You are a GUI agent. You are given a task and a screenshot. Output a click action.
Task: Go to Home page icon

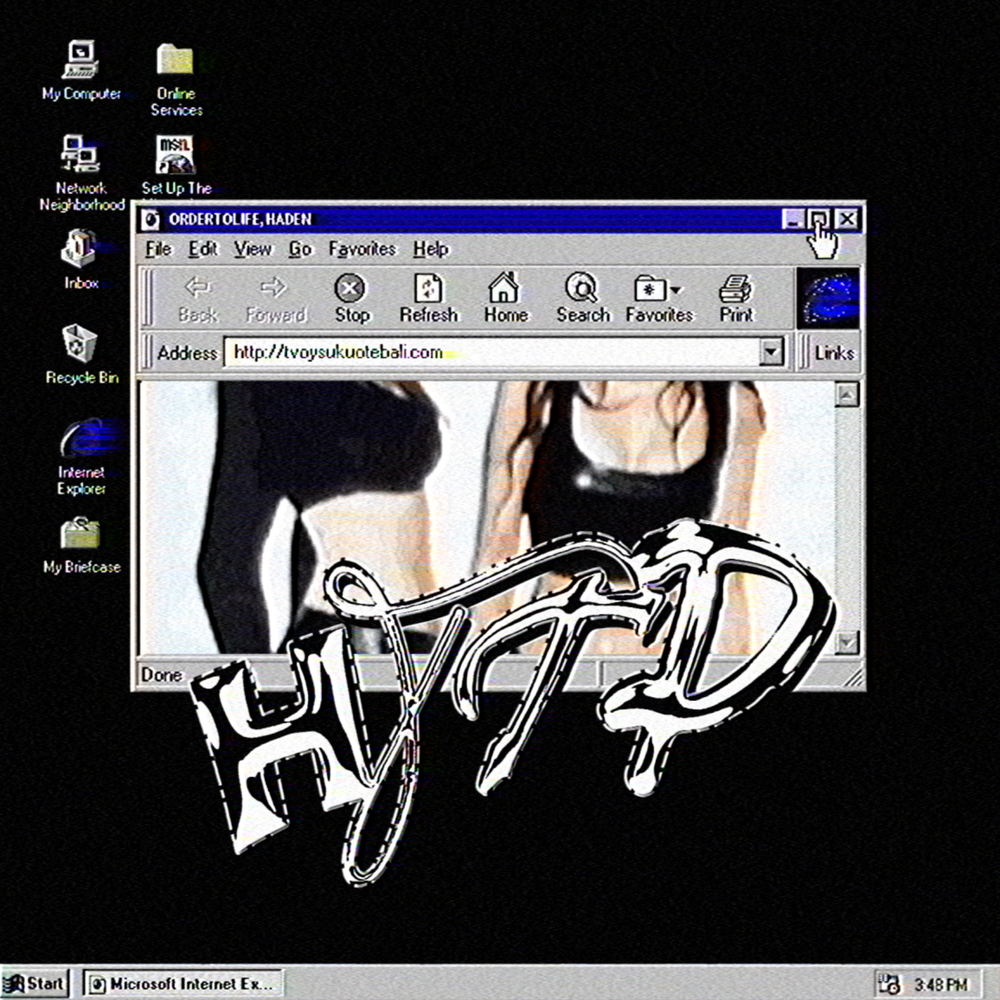click(x=505, y=290)
